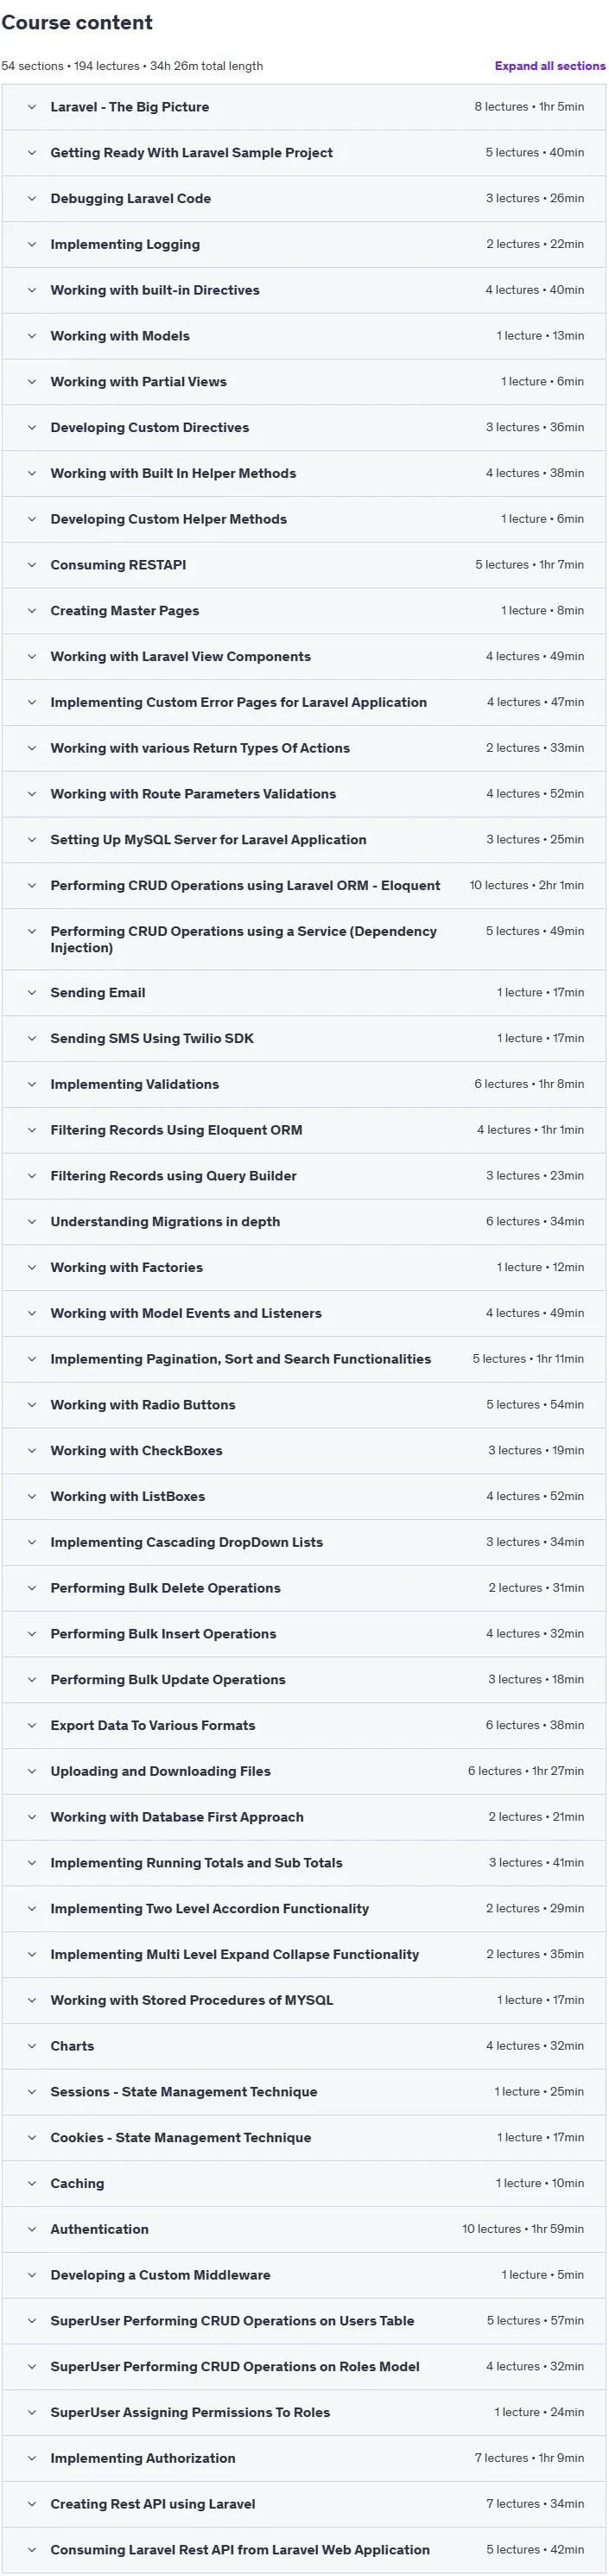Open Implementing Authorization section title

click(x=143, y=2458)
